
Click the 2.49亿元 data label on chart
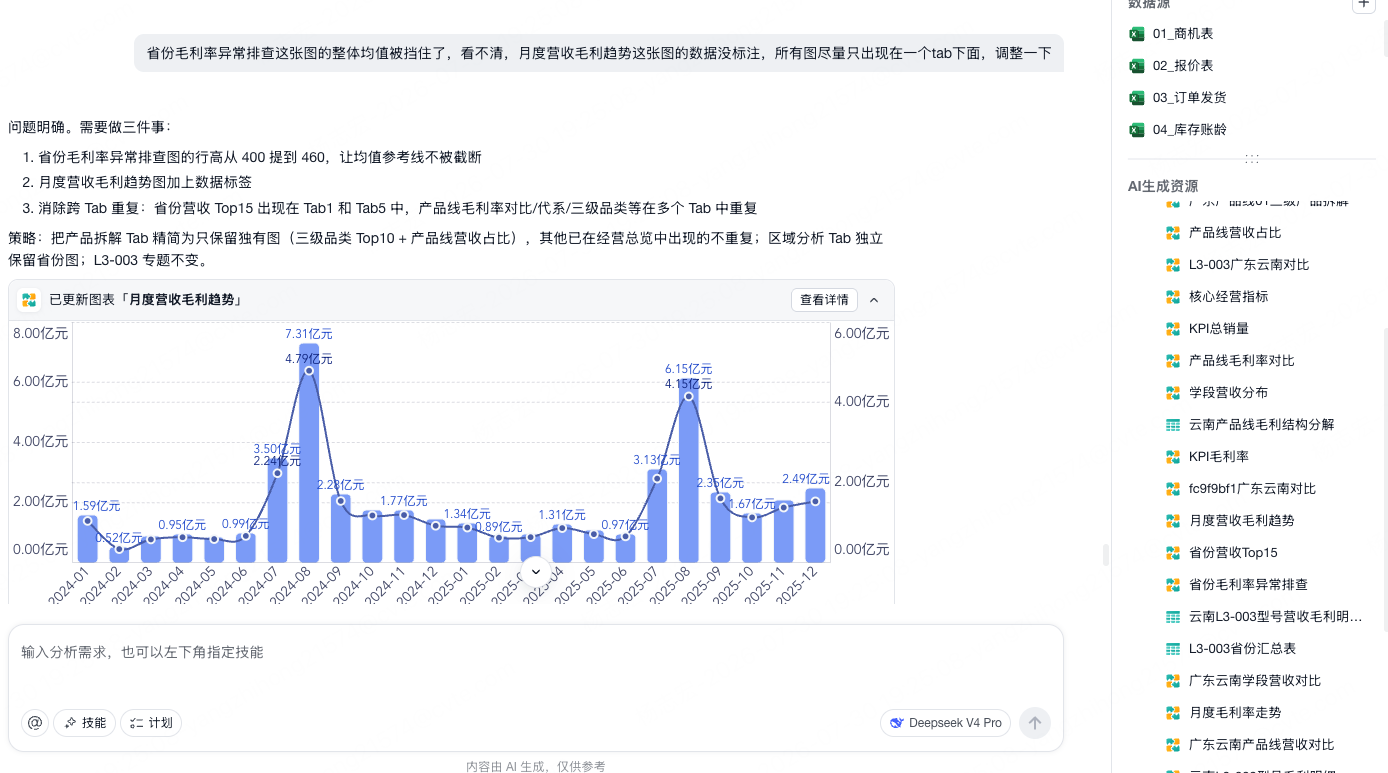tap(806, 479)
